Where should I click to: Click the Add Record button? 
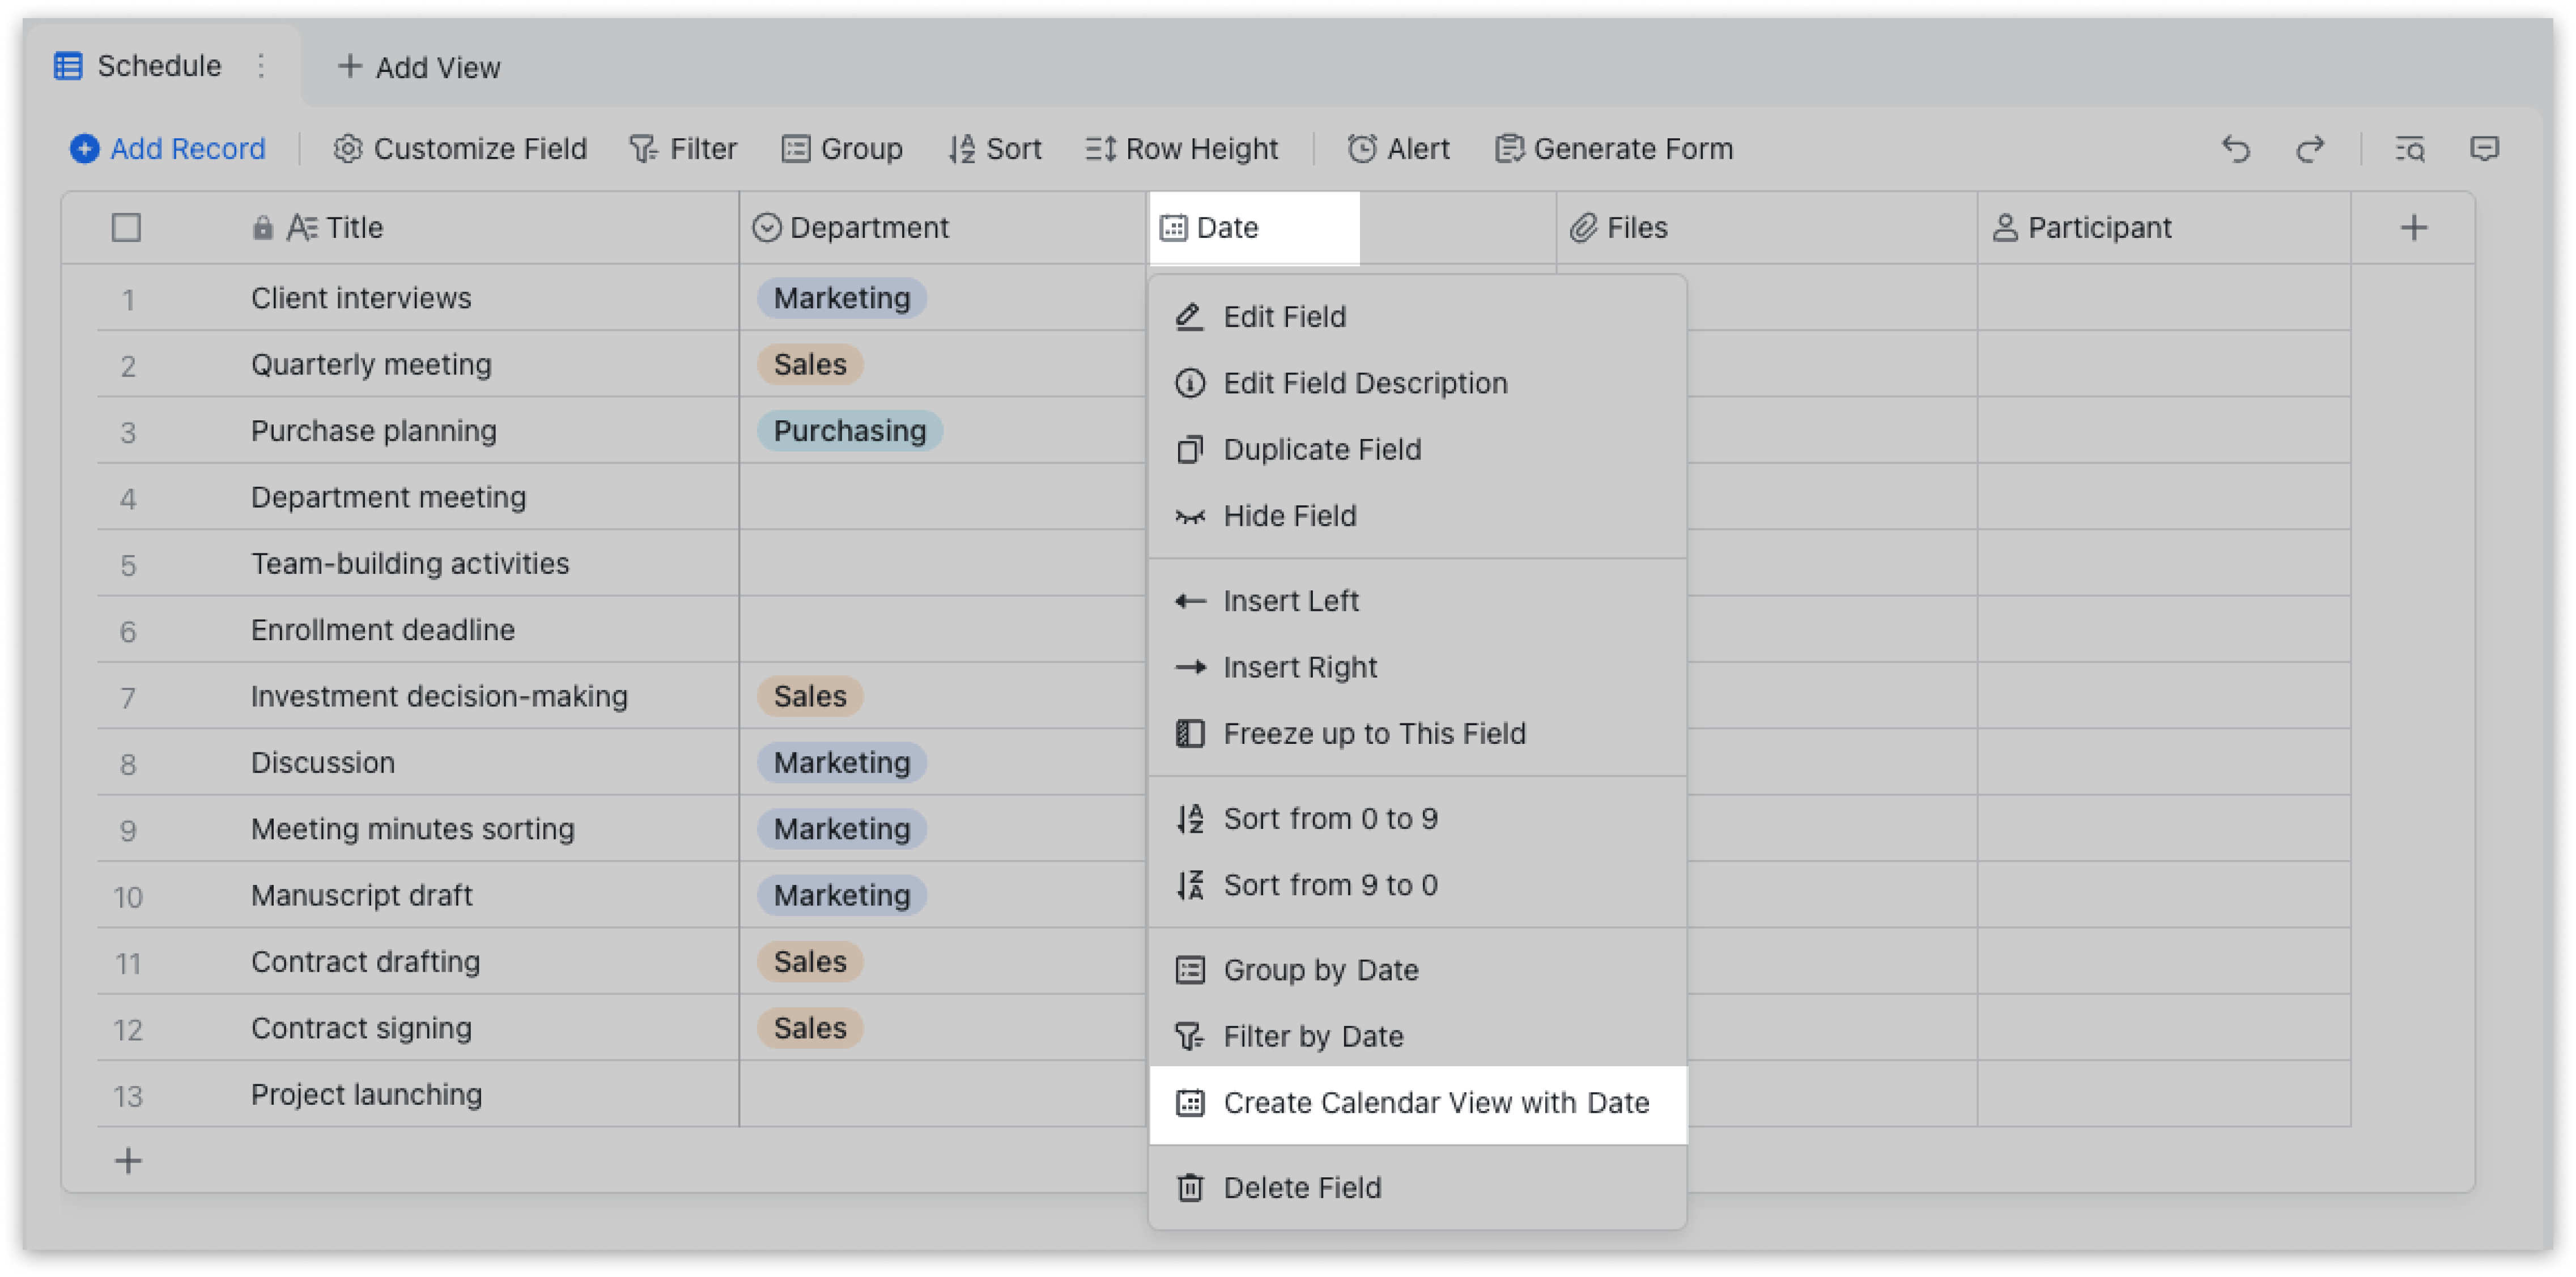(168, 148)
